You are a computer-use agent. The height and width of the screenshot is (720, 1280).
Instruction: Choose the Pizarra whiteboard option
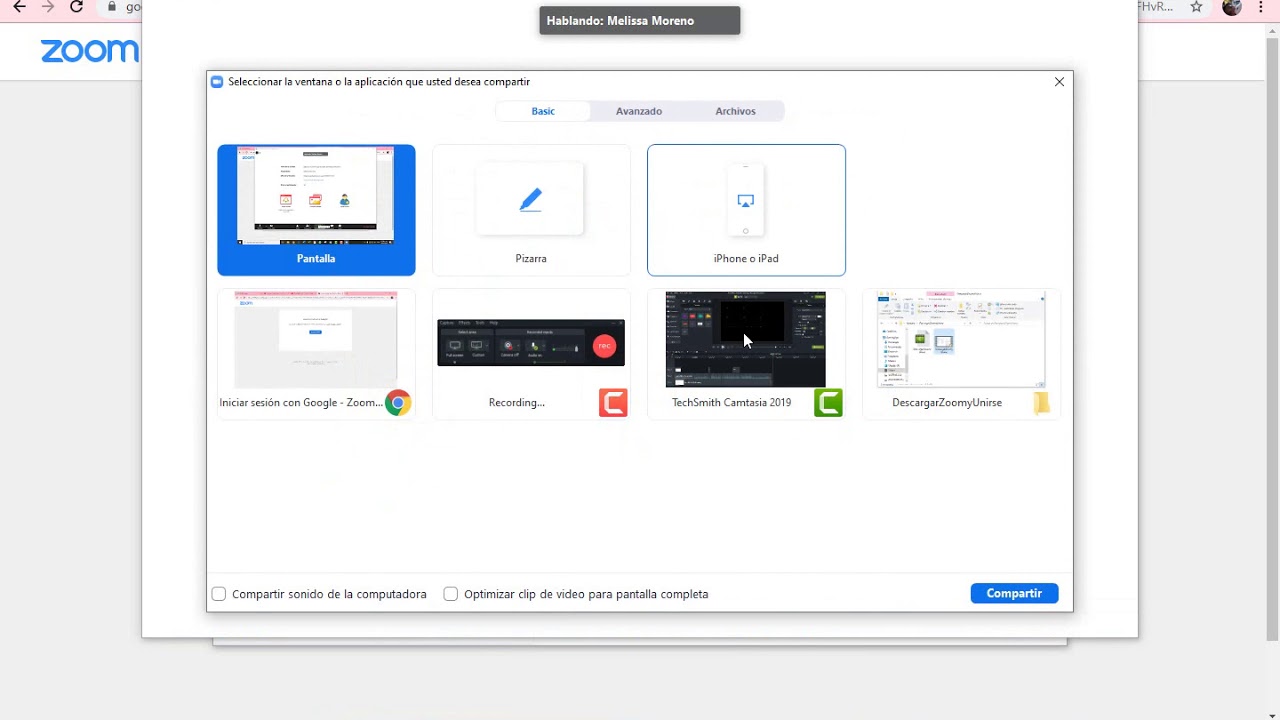coord(531,210)
